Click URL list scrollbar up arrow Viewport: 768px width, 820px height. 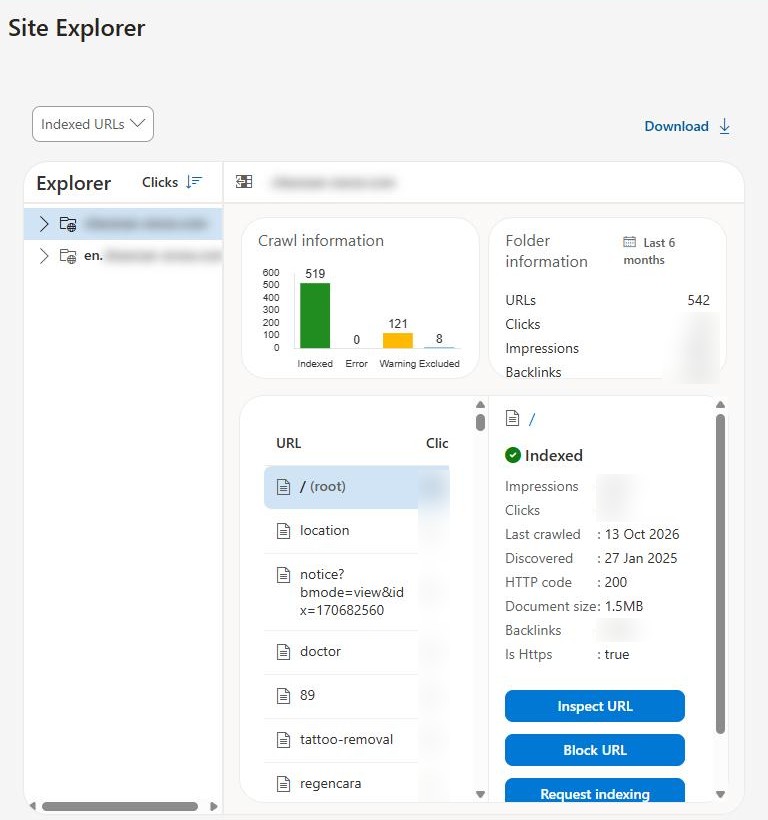480,404
